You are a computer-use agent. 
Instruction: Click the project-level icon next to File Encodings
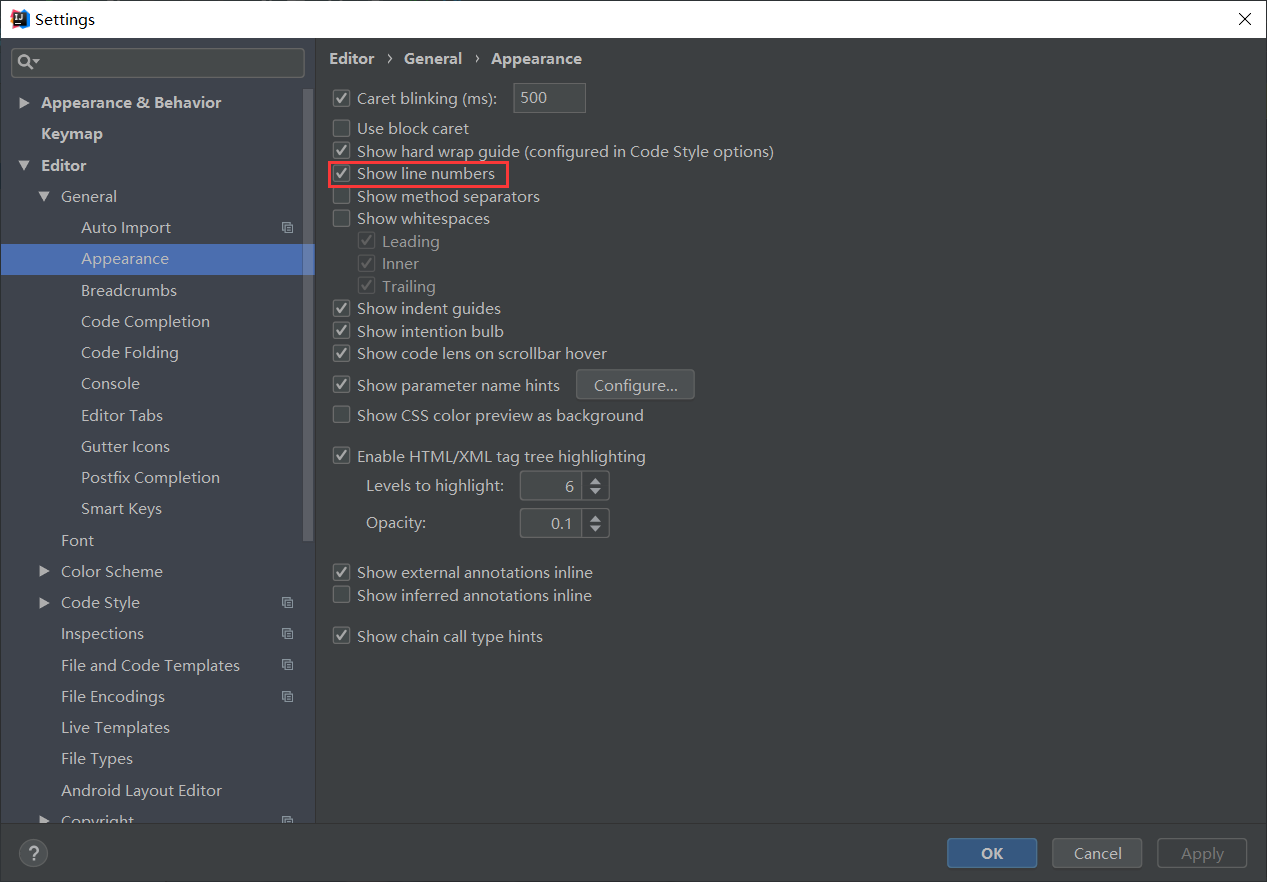pos(287,696)
